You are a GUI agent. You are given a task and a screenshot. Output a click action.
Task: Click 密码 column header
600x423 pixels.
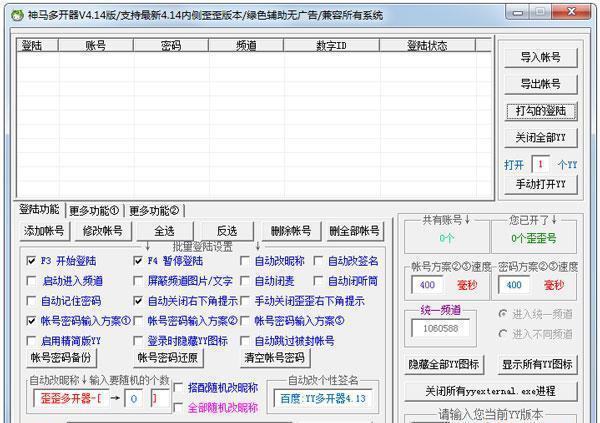(171, 46)
